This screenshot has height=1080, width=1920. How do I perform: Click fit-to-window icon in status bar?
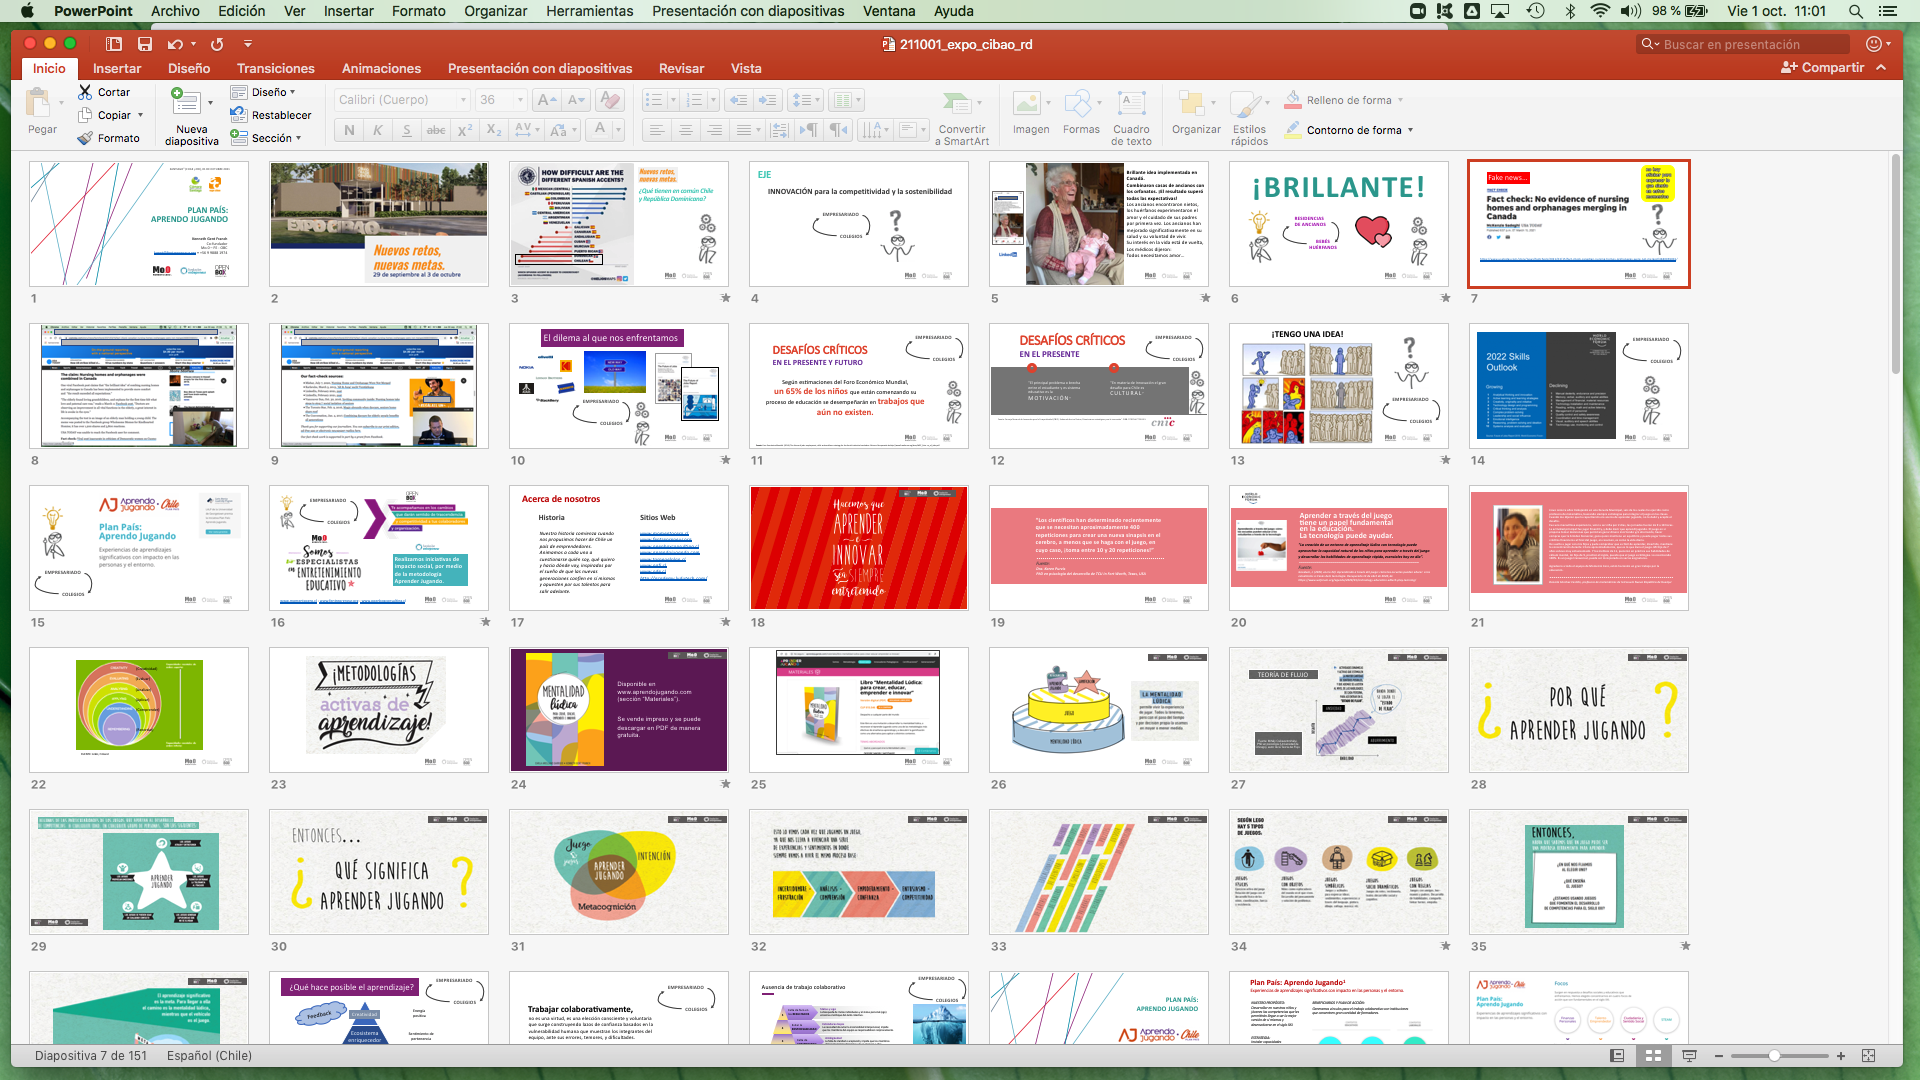pos(1868,1056)
